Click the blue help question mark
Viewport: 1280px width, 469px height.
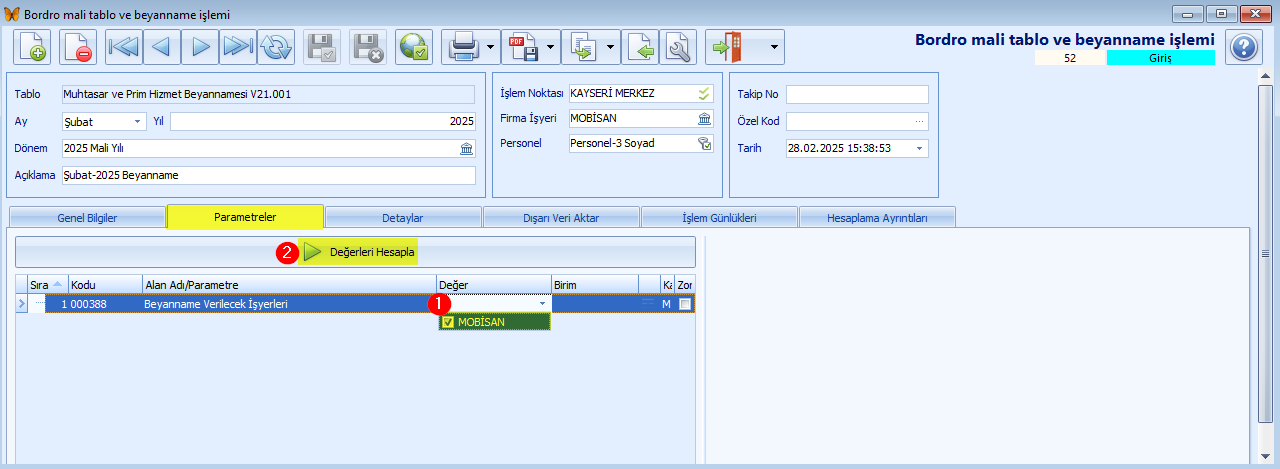(x=1243, y=47)
